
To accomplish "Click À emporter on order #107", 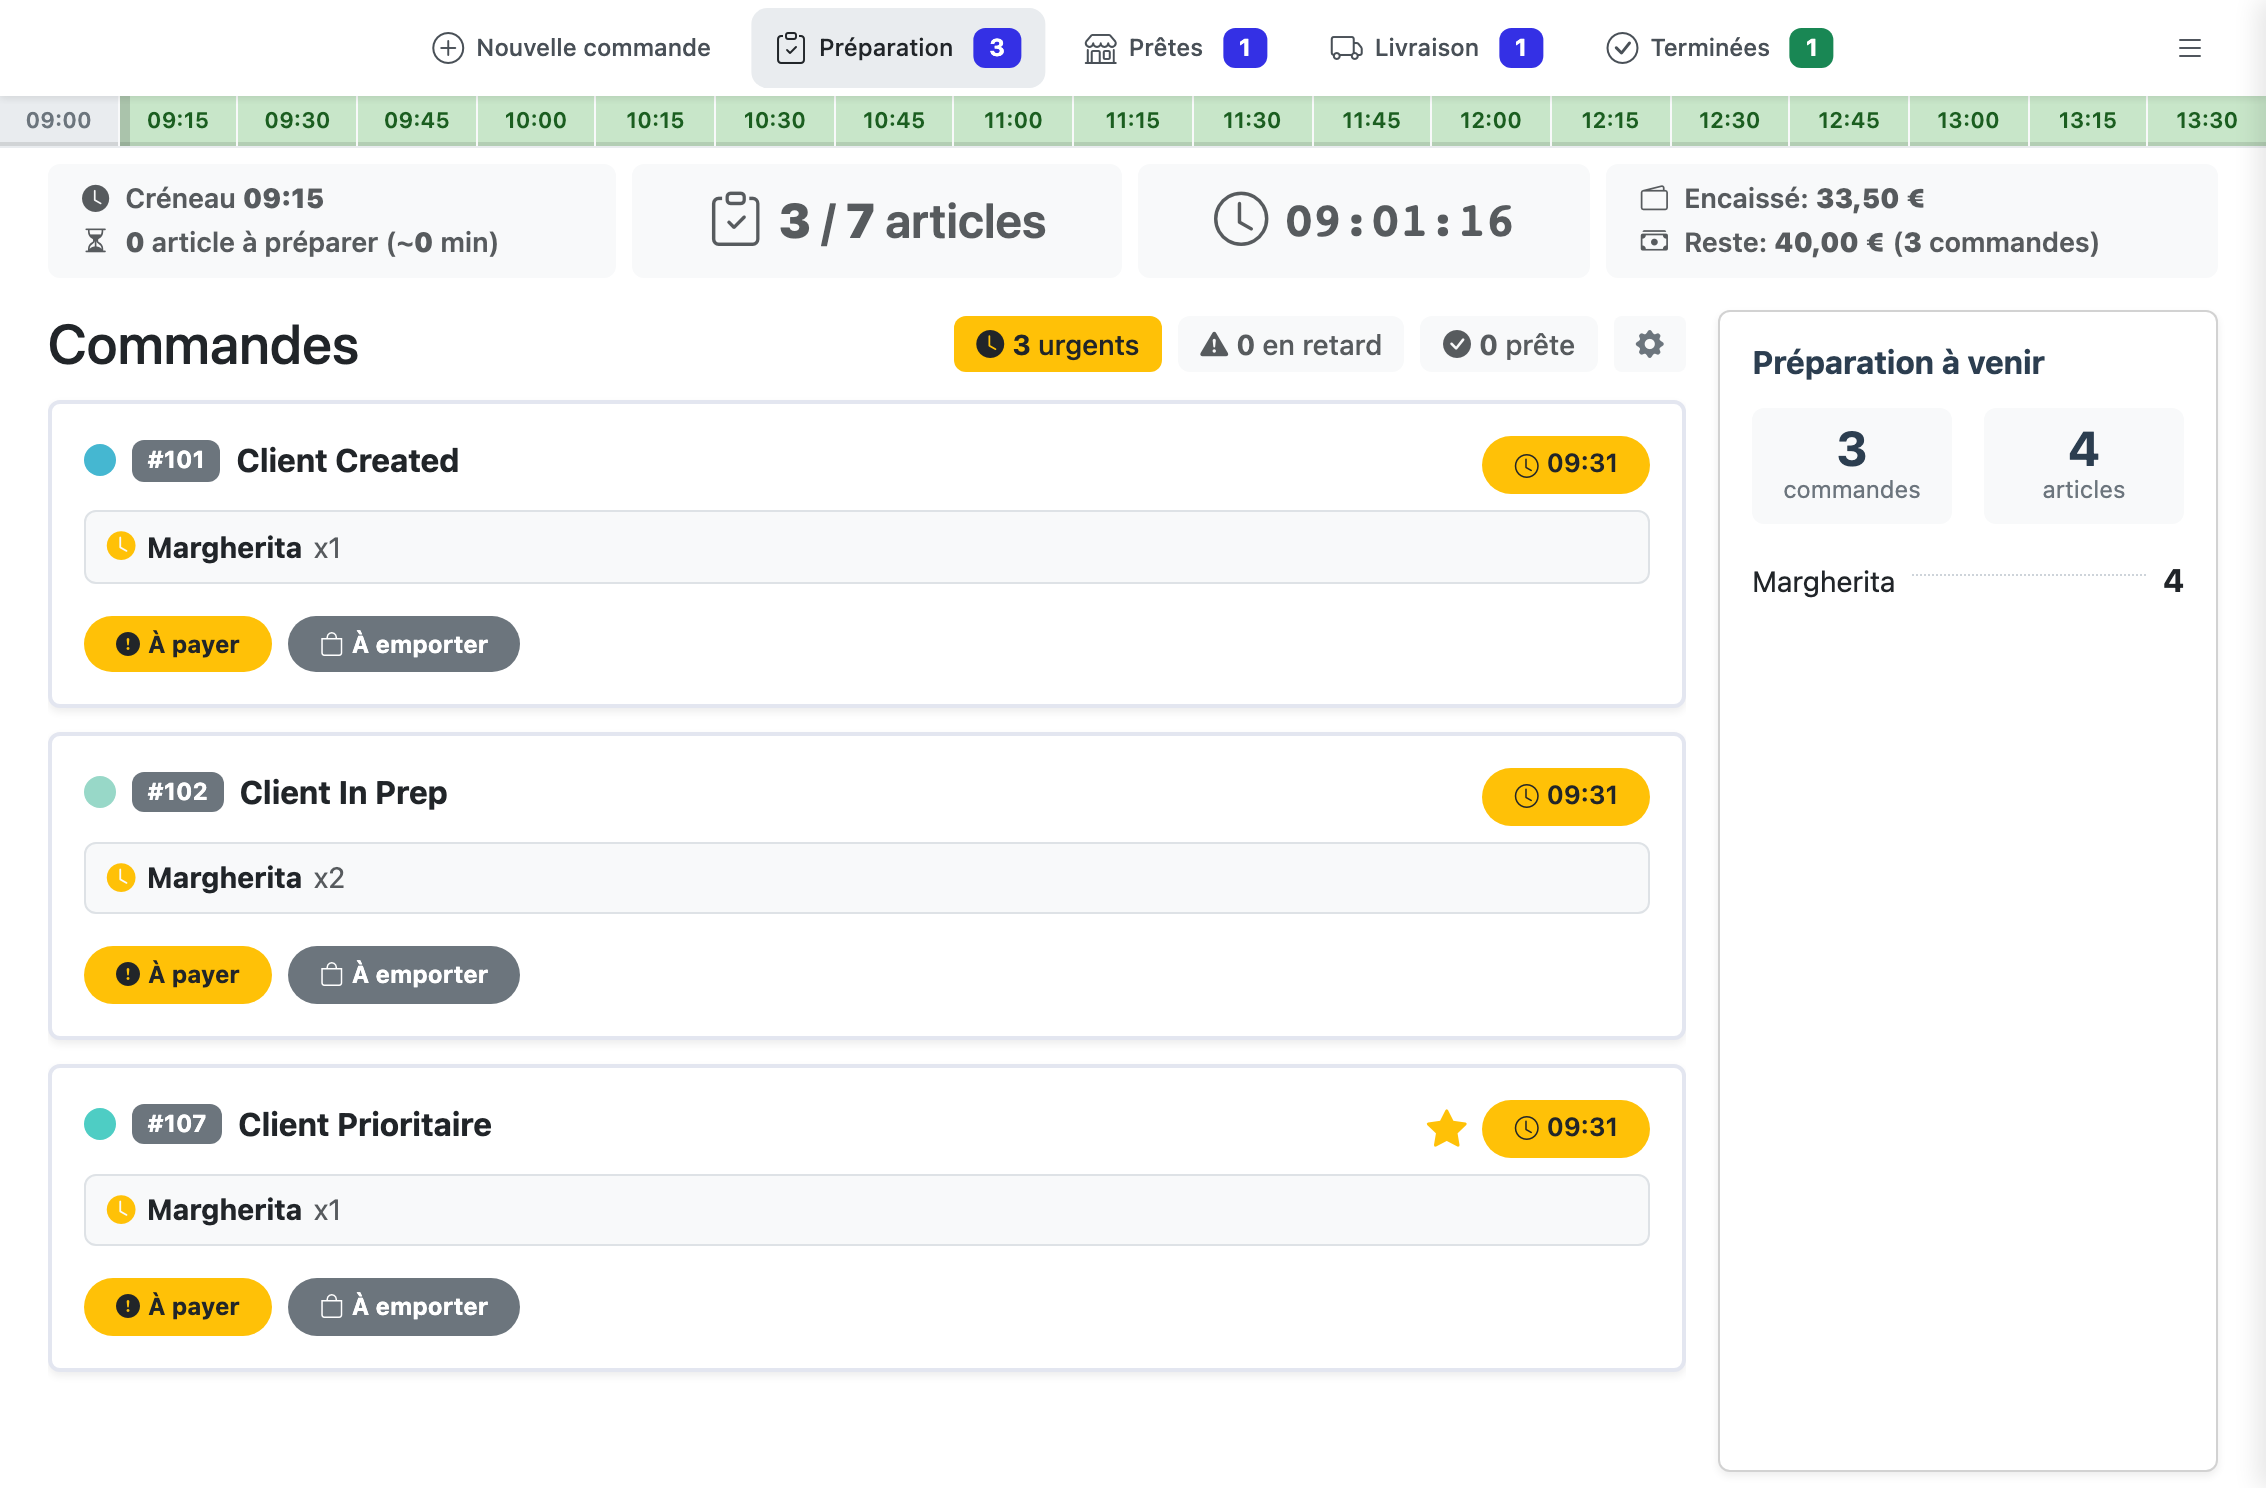I will 404,1306.
